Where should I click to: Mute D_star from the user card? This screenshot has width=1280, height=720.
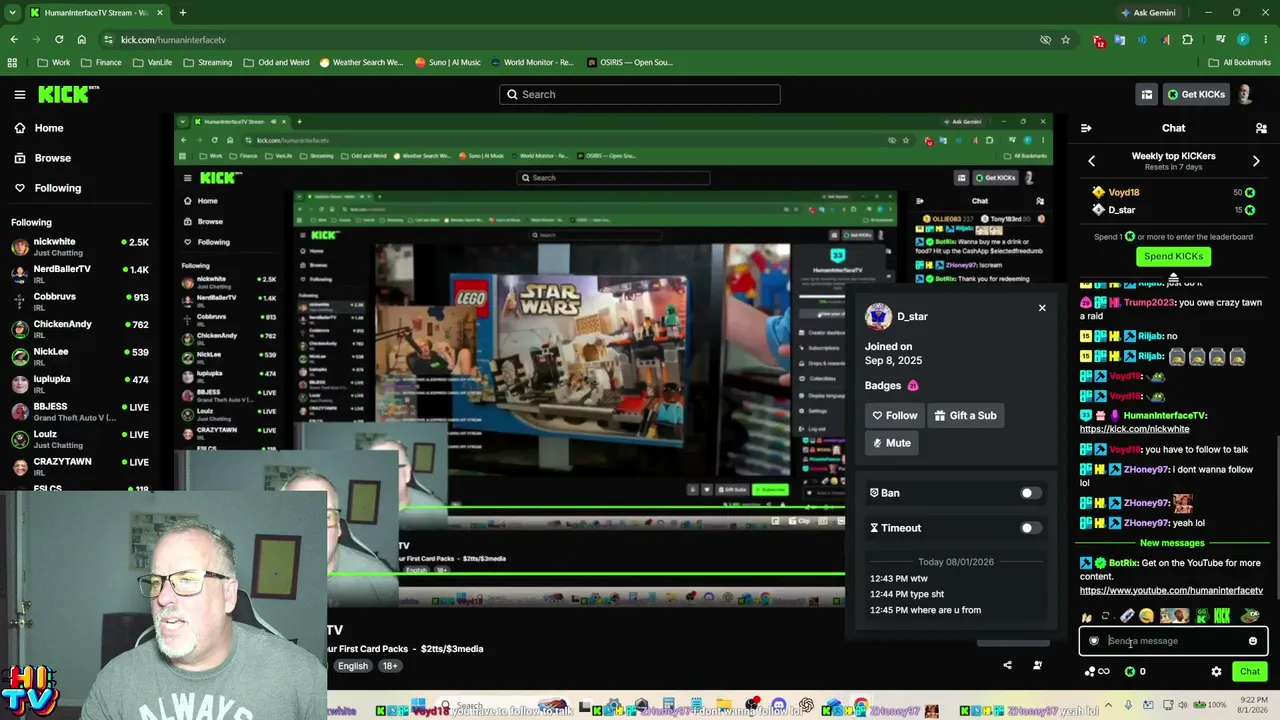click(891, 443)
